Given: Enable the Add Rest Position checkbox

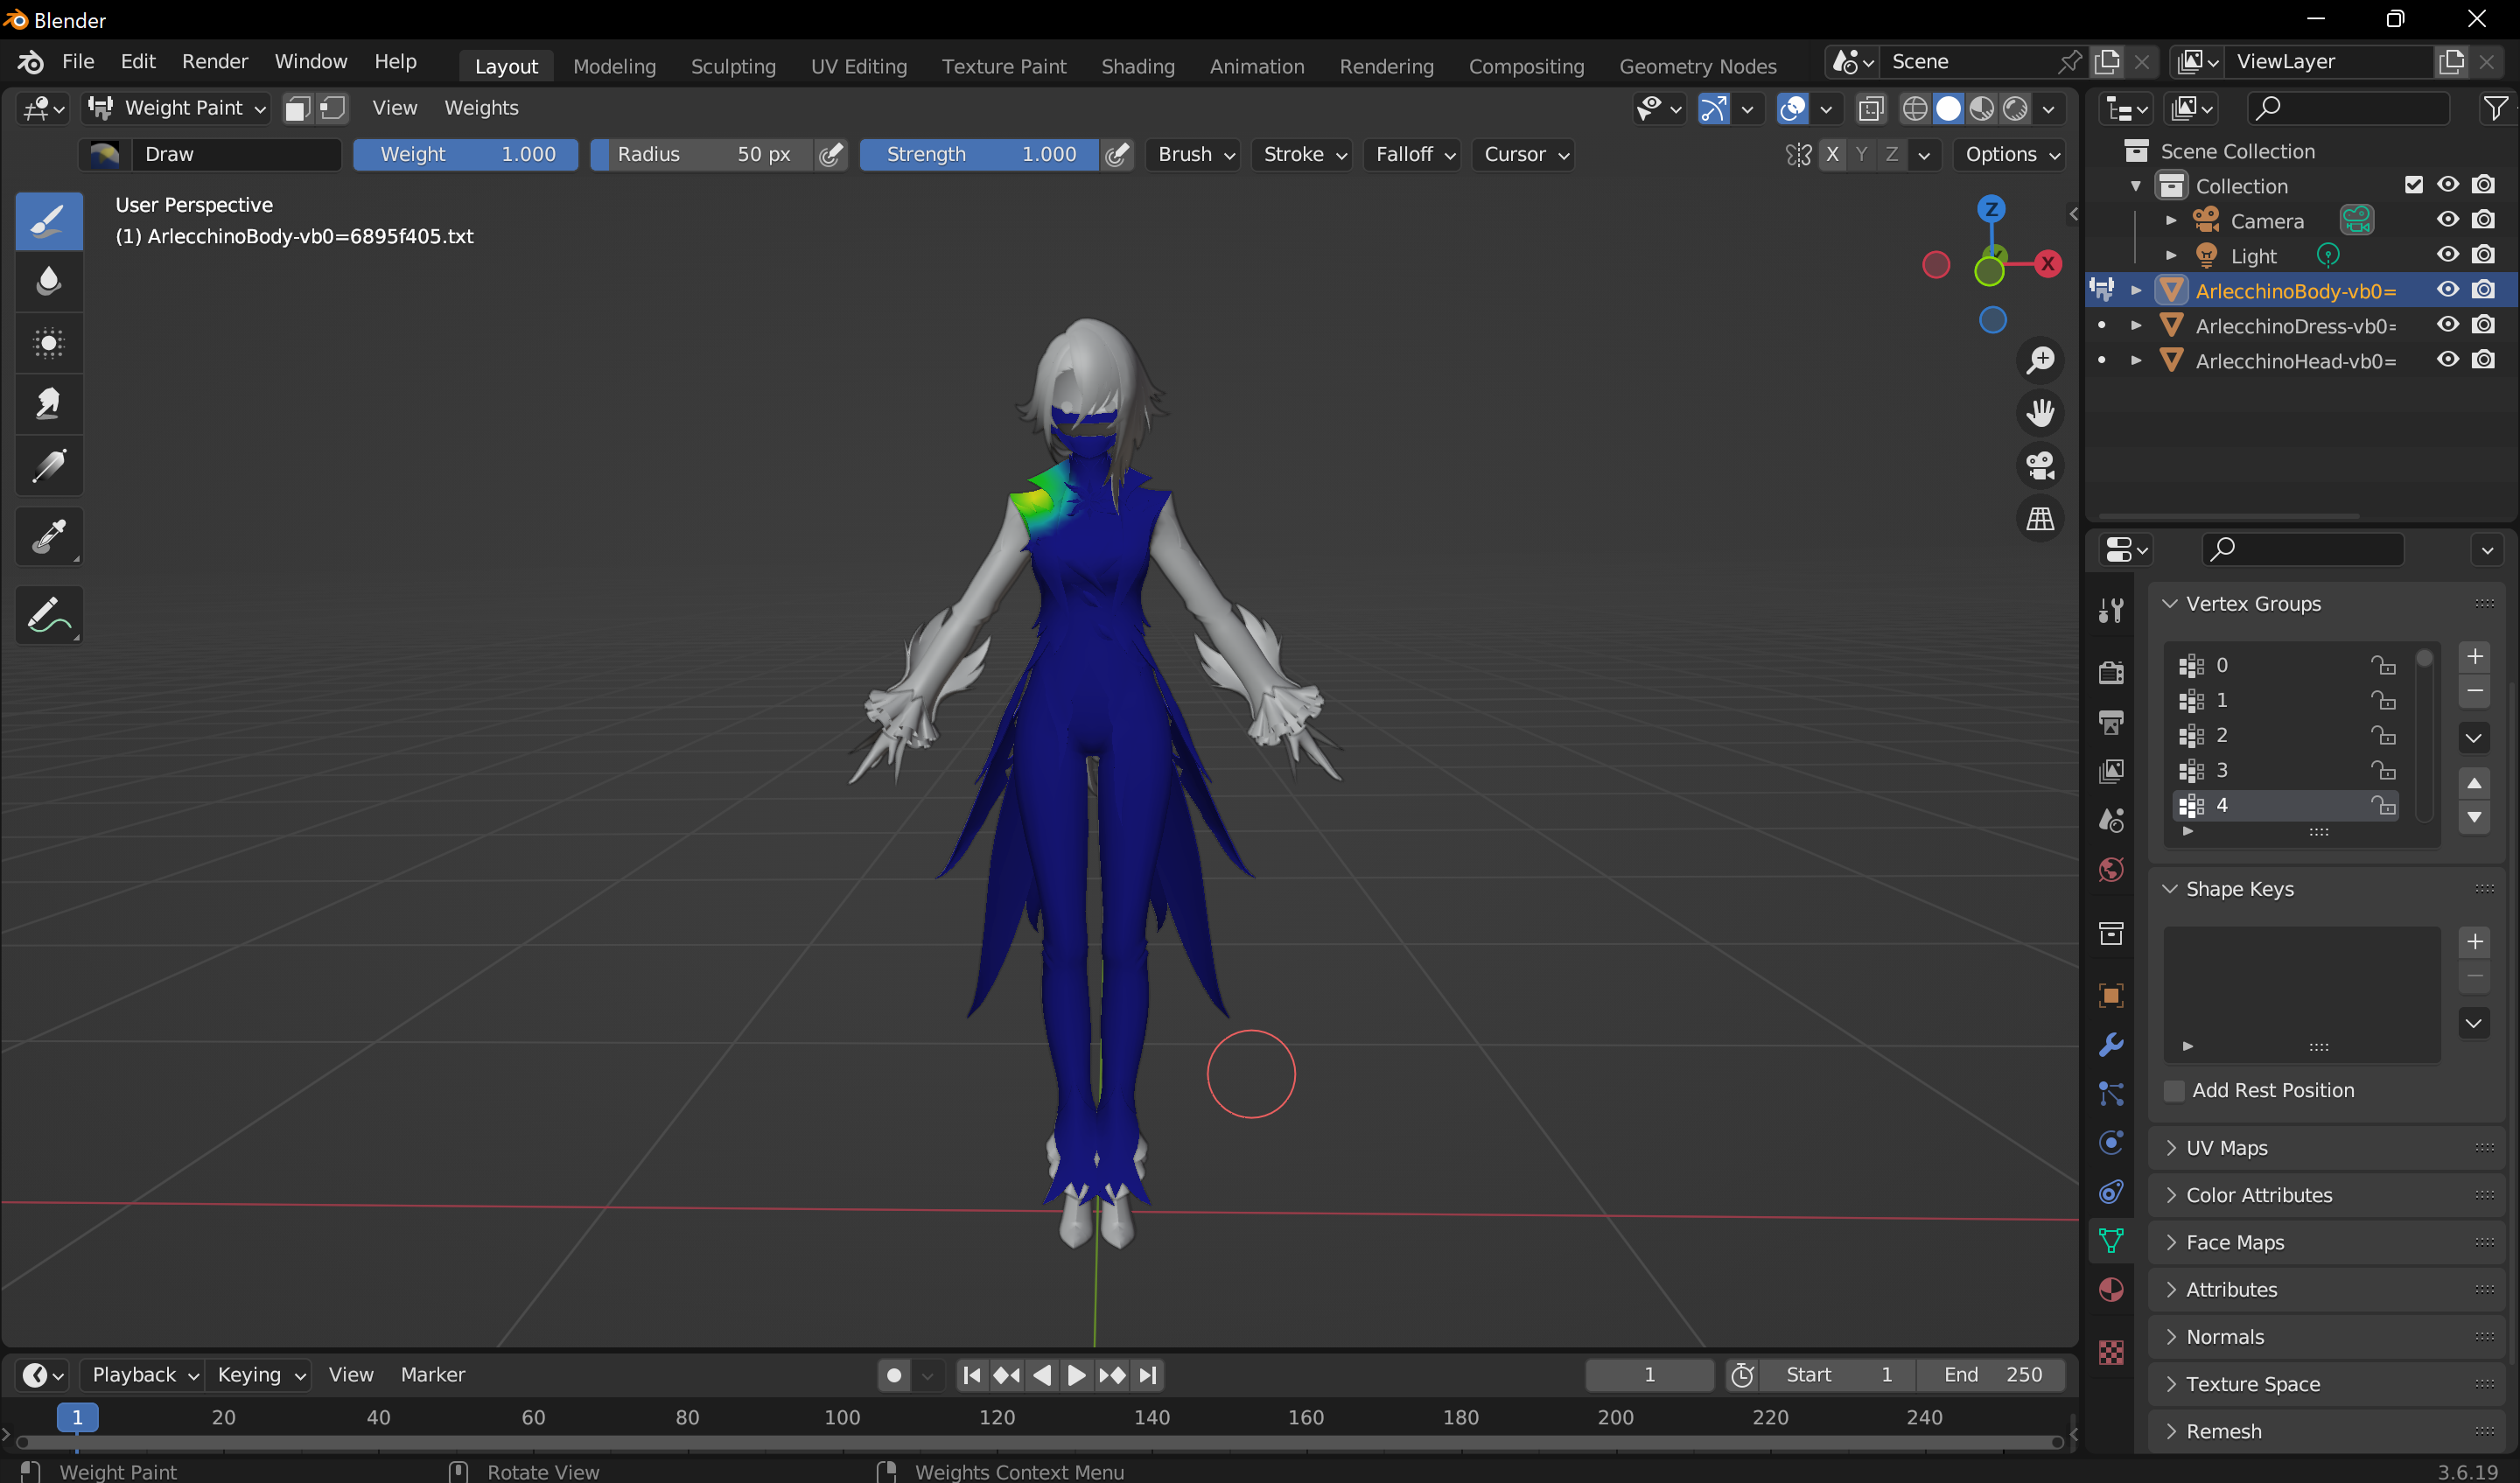Looking at the screenshot, I should click(x=2174, y=1090).
